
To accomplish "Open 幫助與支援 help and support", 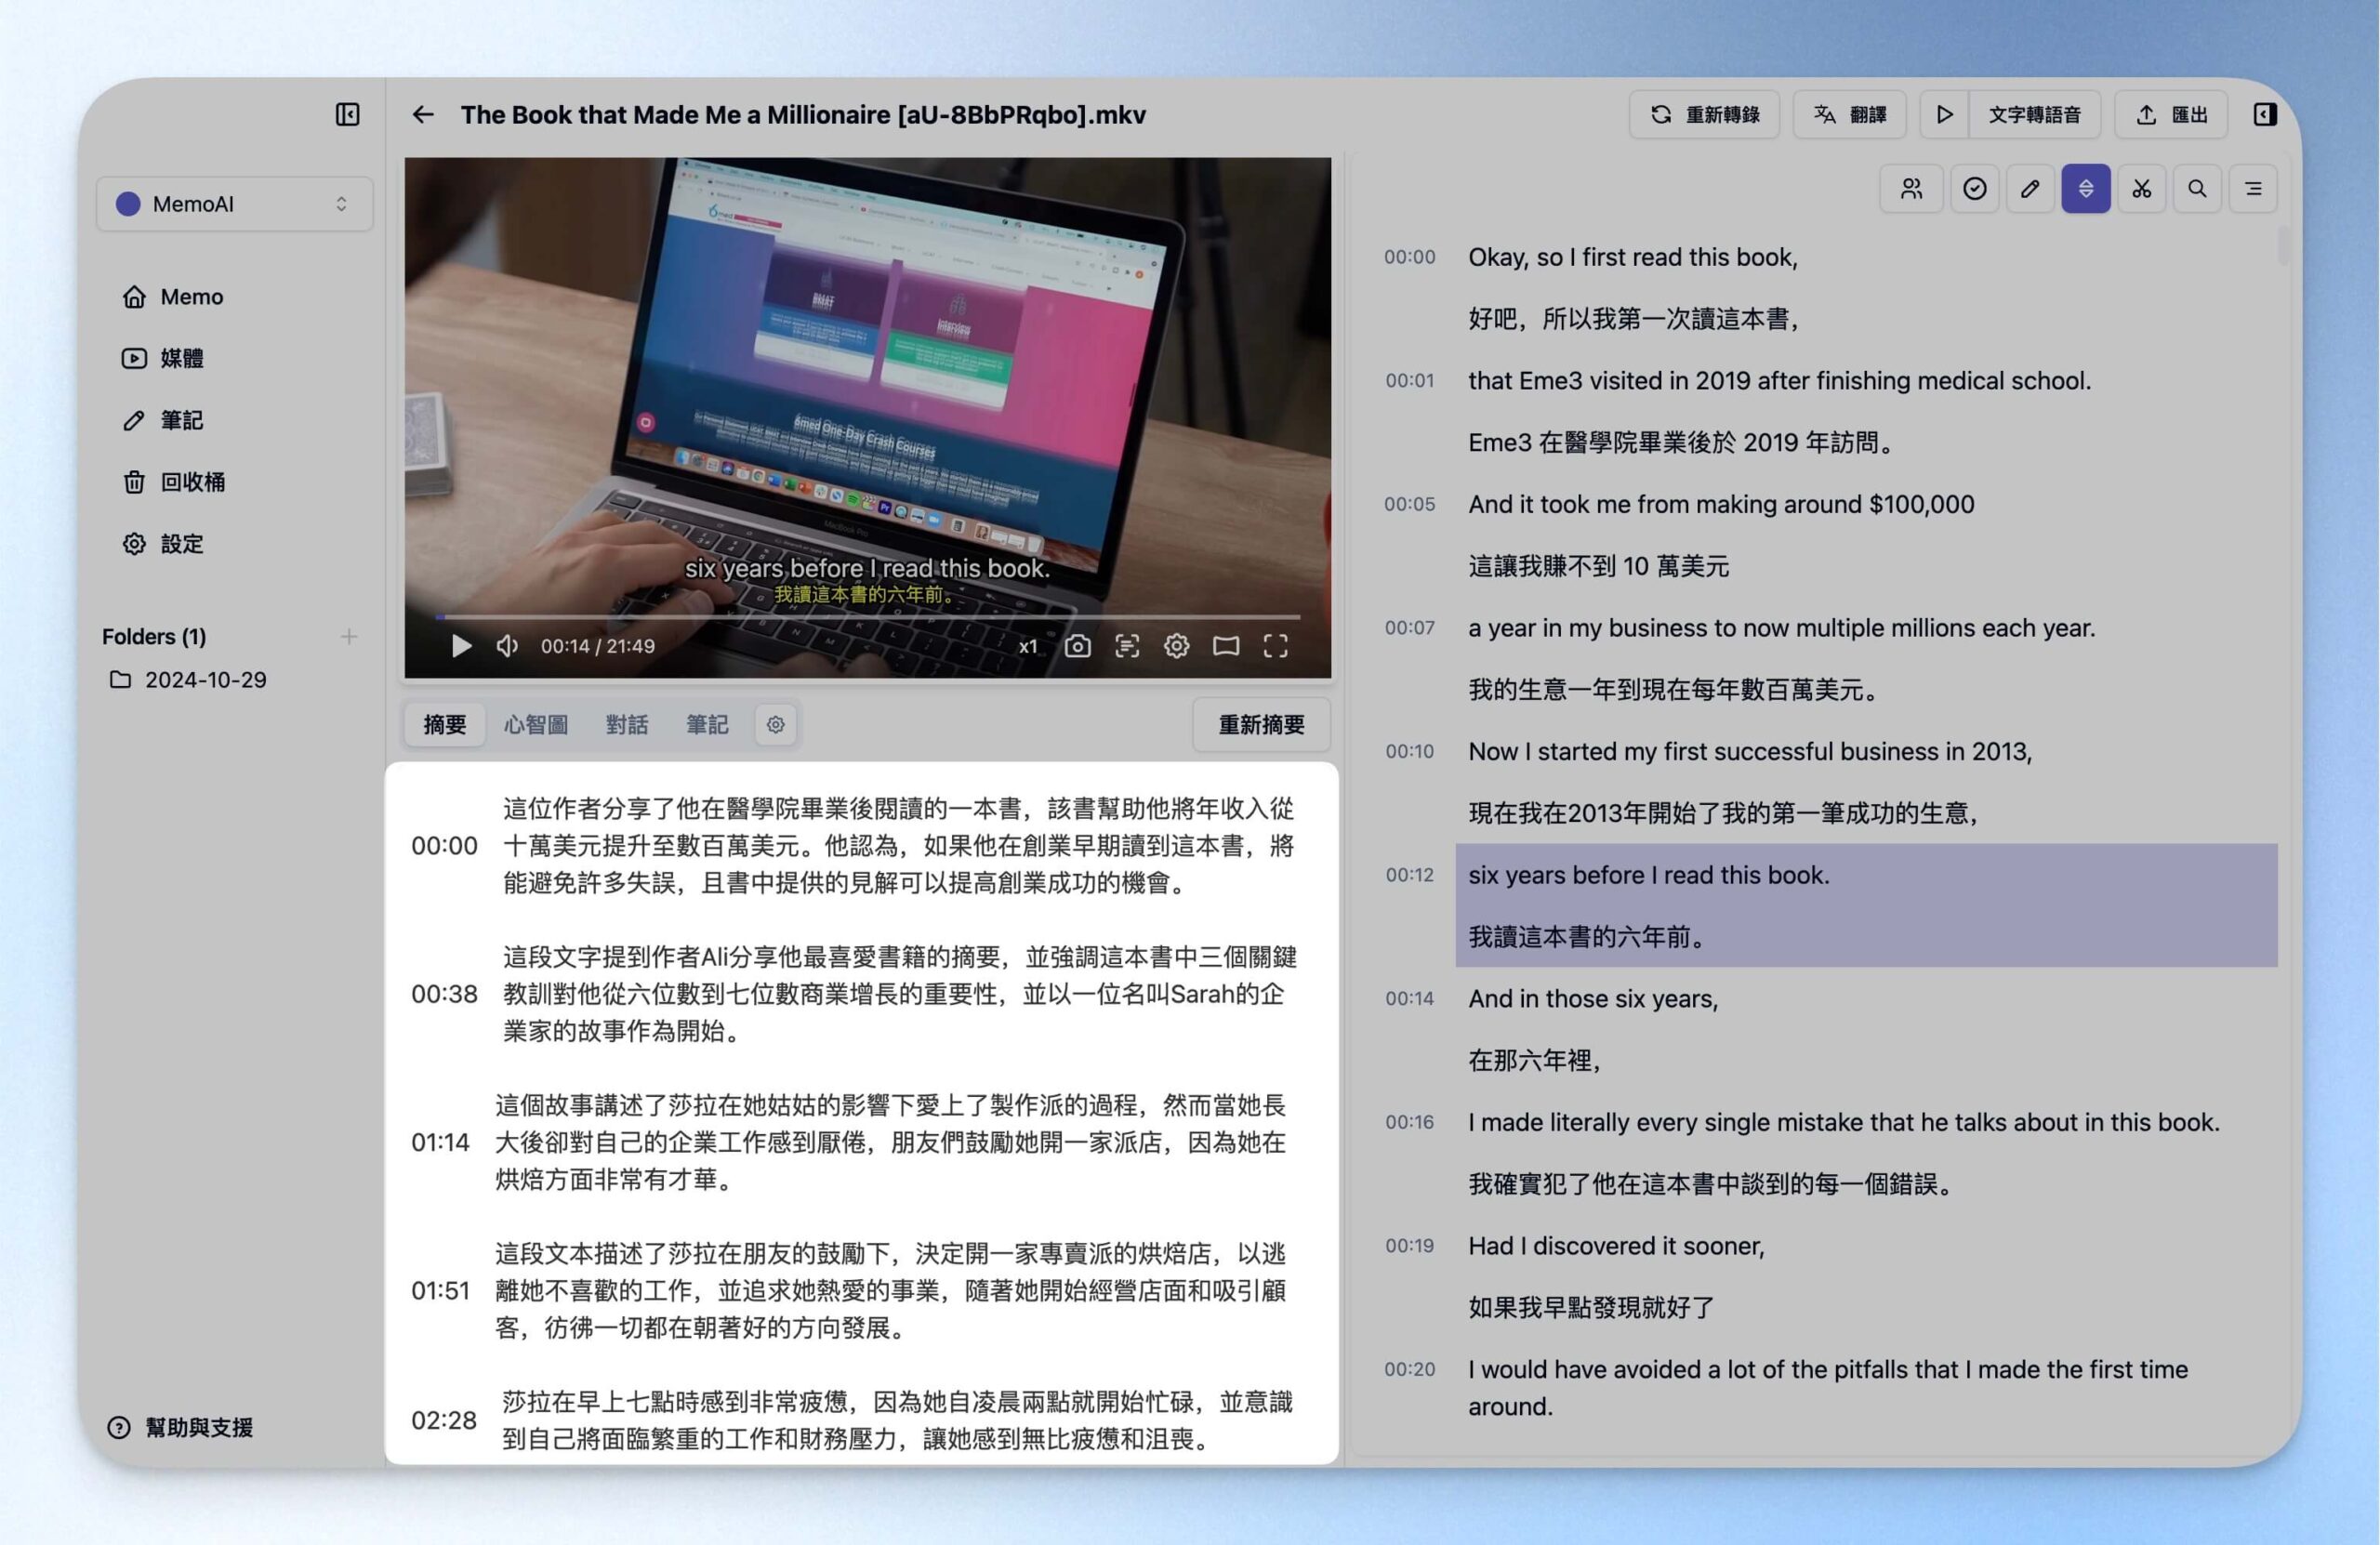I will [x=181, y=1427].
